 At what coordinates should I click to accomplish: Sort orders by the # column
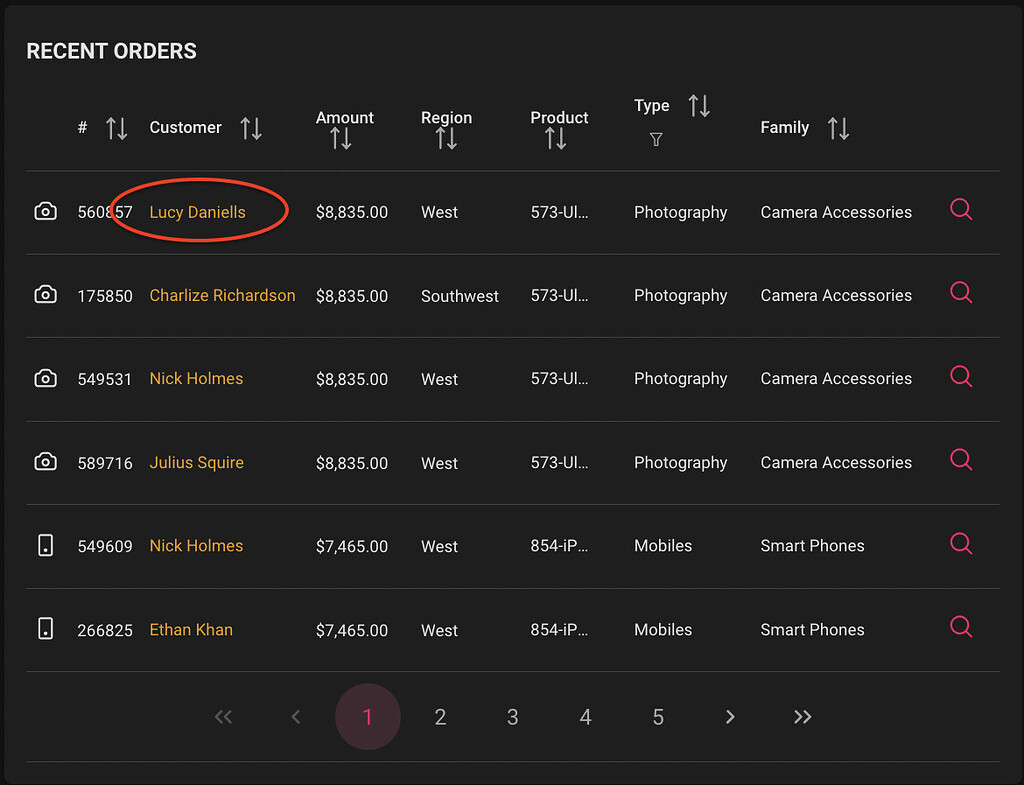point(117,128)
